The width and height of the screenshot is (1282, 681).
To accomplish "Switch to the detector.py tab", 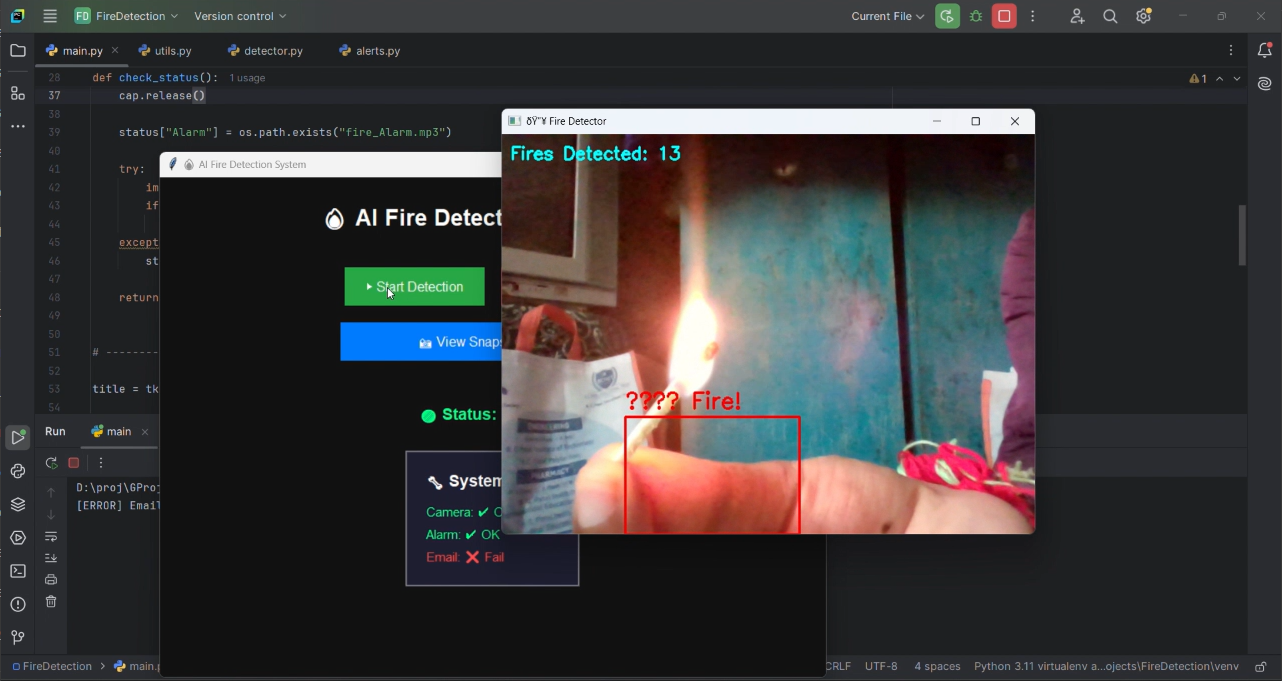I will 265,50.
